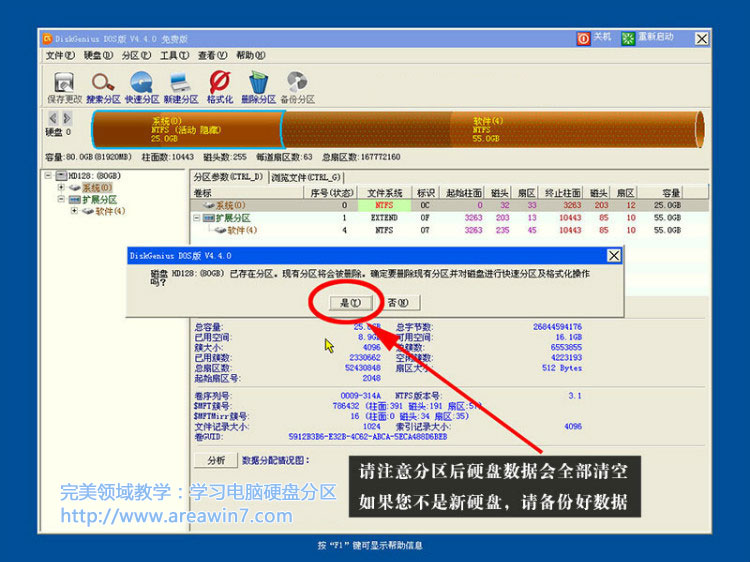
Task: Select 软件(4) in the left tree
Action: [110, 211]
